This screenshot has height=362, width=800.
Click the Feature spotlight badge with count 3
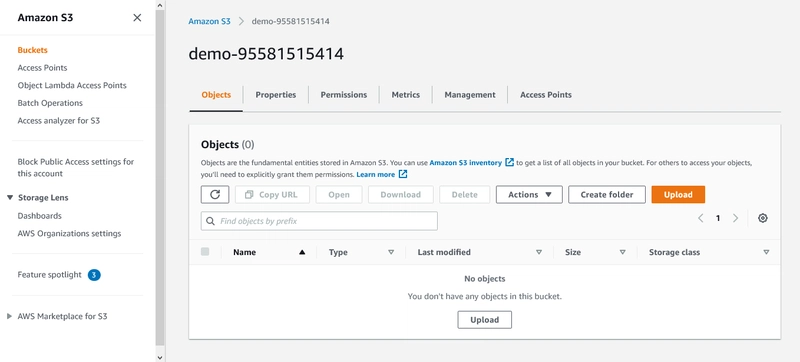(94, 275)
